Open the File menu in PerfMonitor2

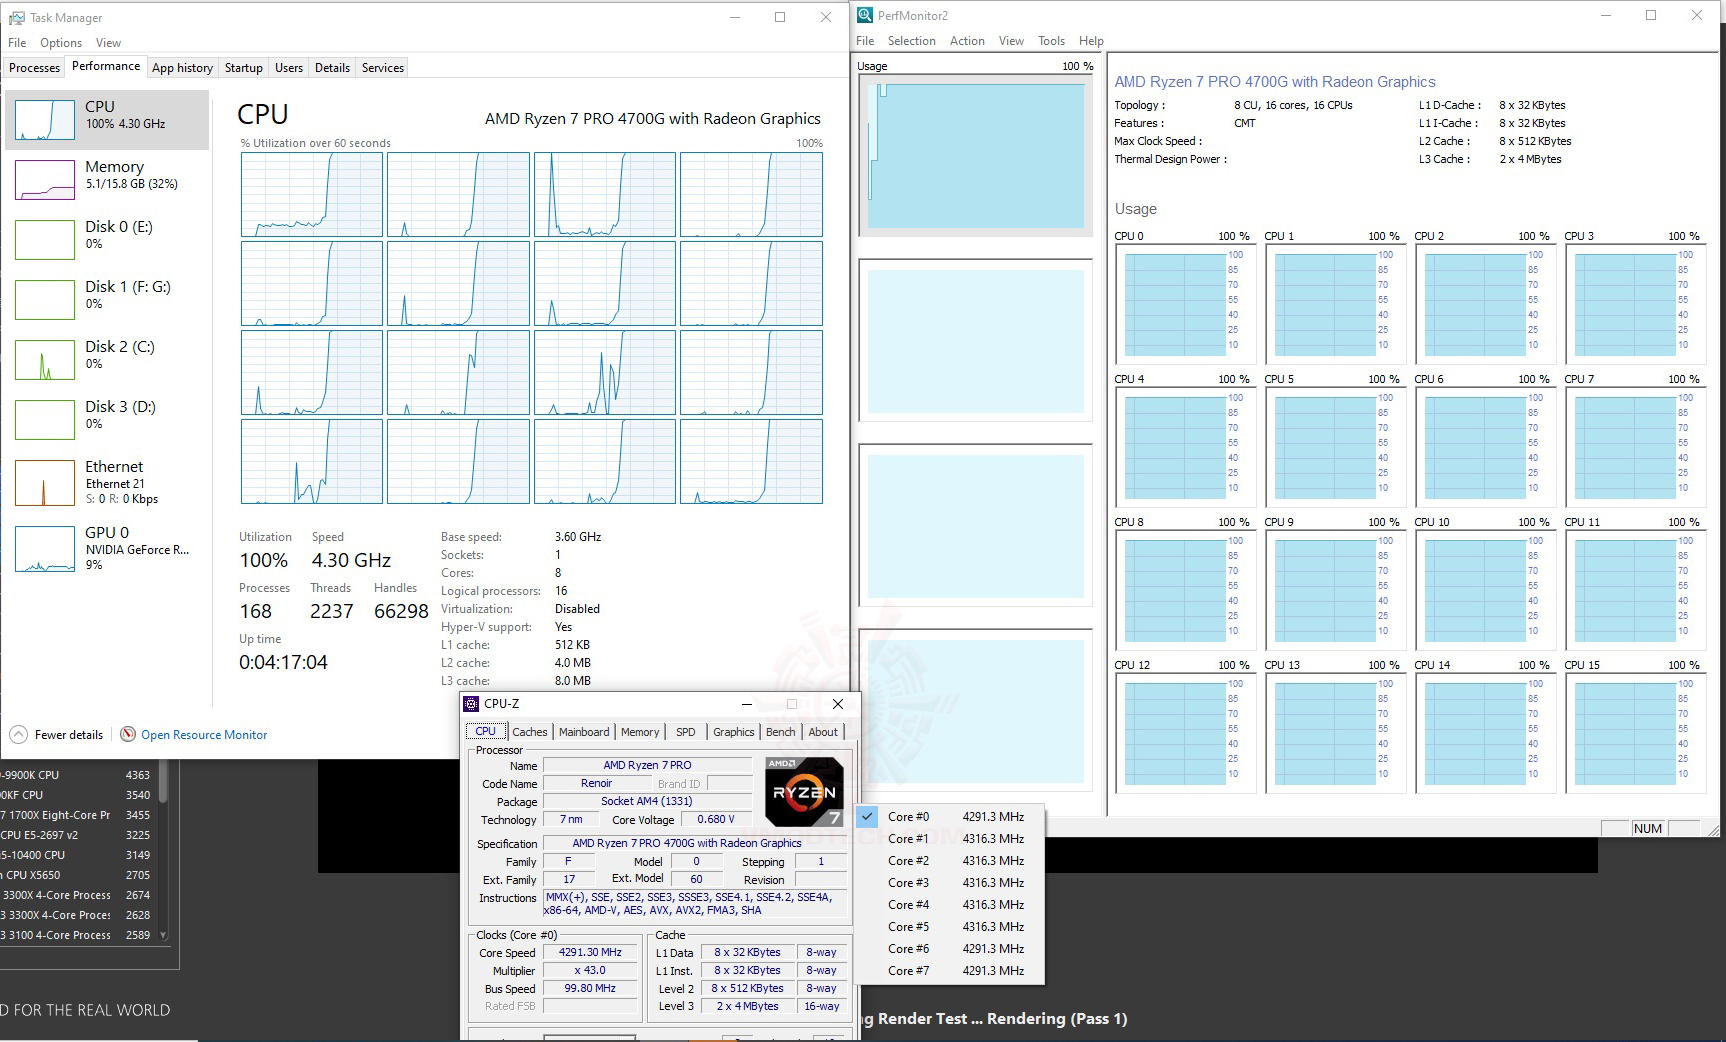click(x=865, y=41)
